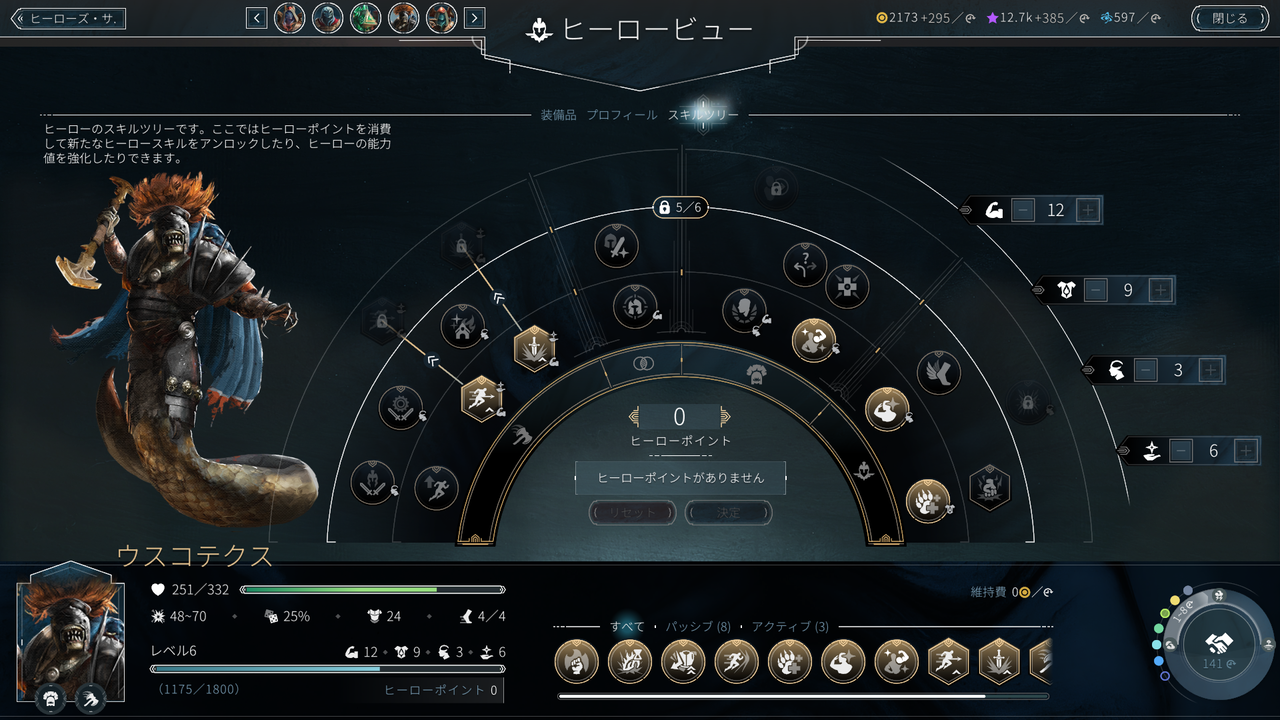
Task: Increase the stat showing 3
Action: point(1210,370)
